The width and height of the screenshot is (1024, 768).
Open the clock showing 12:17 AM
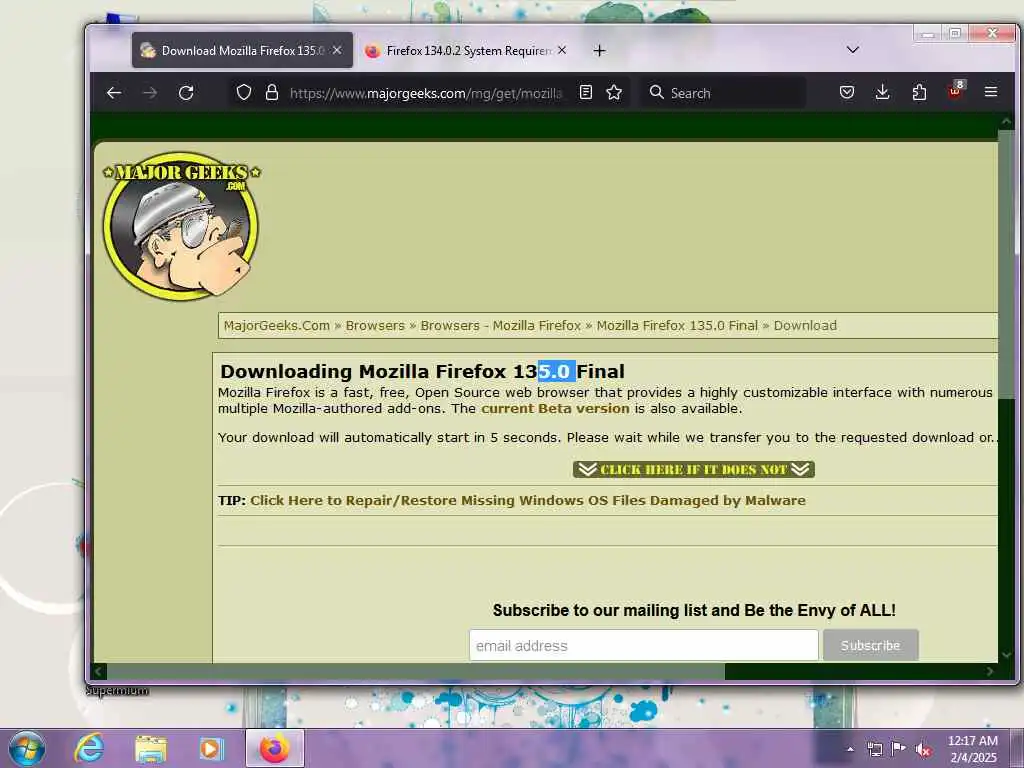point(973,749)
